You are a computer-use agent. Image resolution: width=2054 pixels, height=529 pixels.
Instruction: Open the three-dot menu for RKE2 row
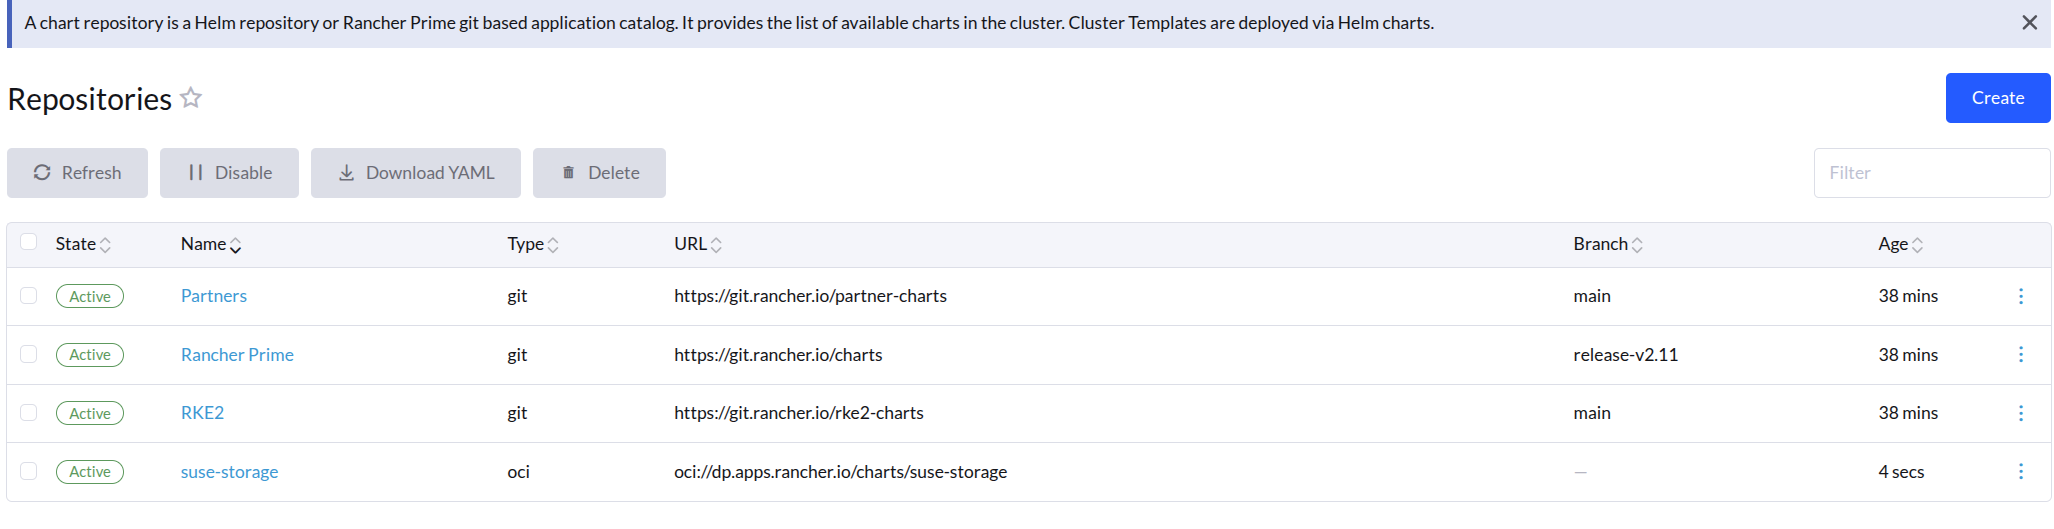(x=2020, y=413)
